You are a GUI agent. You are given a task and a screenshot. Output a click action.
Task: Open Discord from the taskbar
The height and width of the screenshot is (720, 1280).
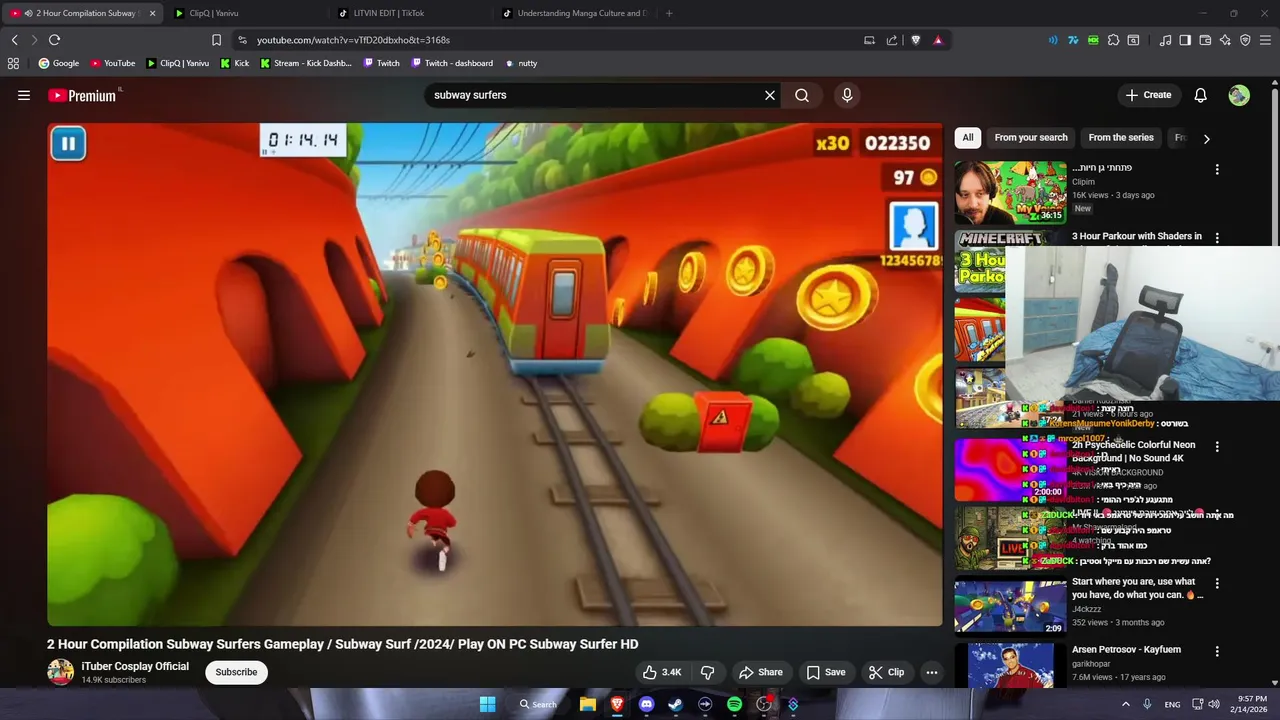[646, 704]
